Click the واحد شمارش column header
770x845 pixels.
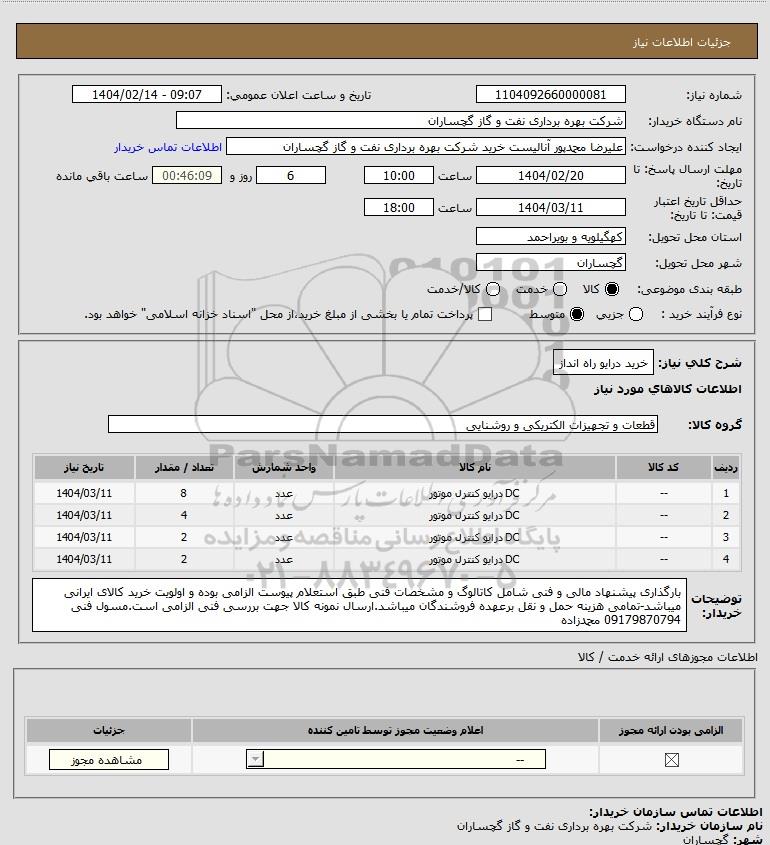(284, 467)
